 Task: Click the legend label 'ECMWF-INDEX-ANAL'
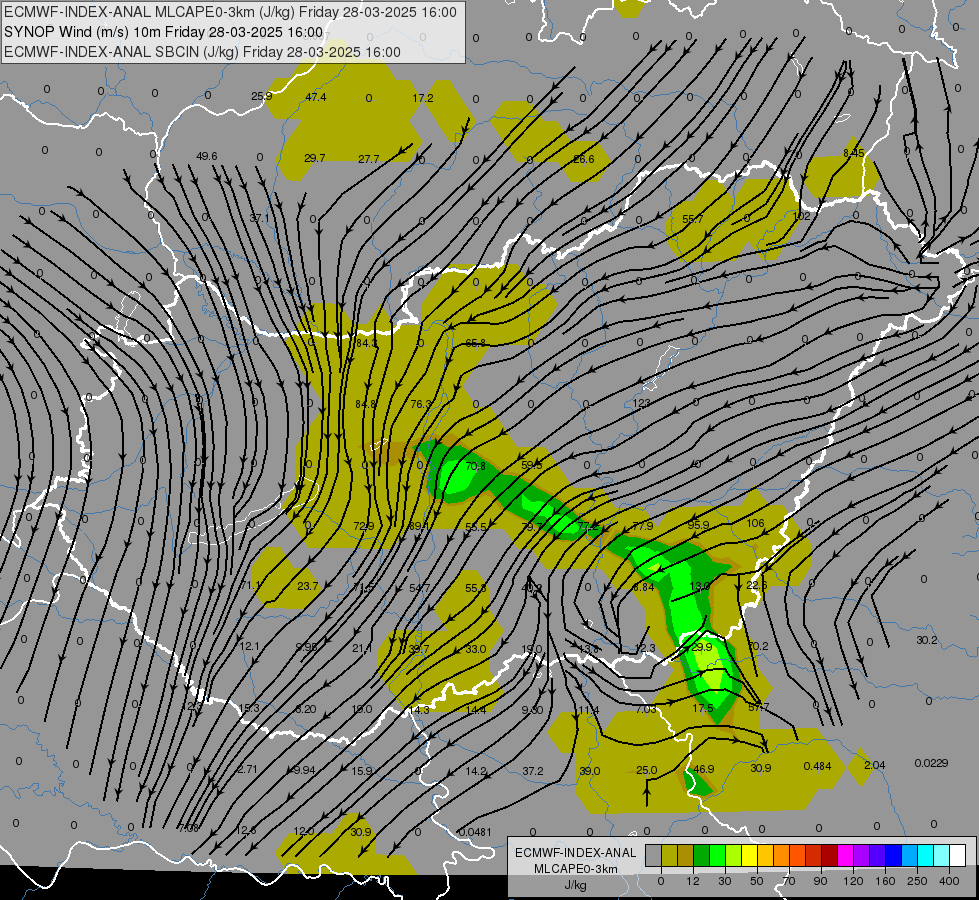(x=576, y=853)
